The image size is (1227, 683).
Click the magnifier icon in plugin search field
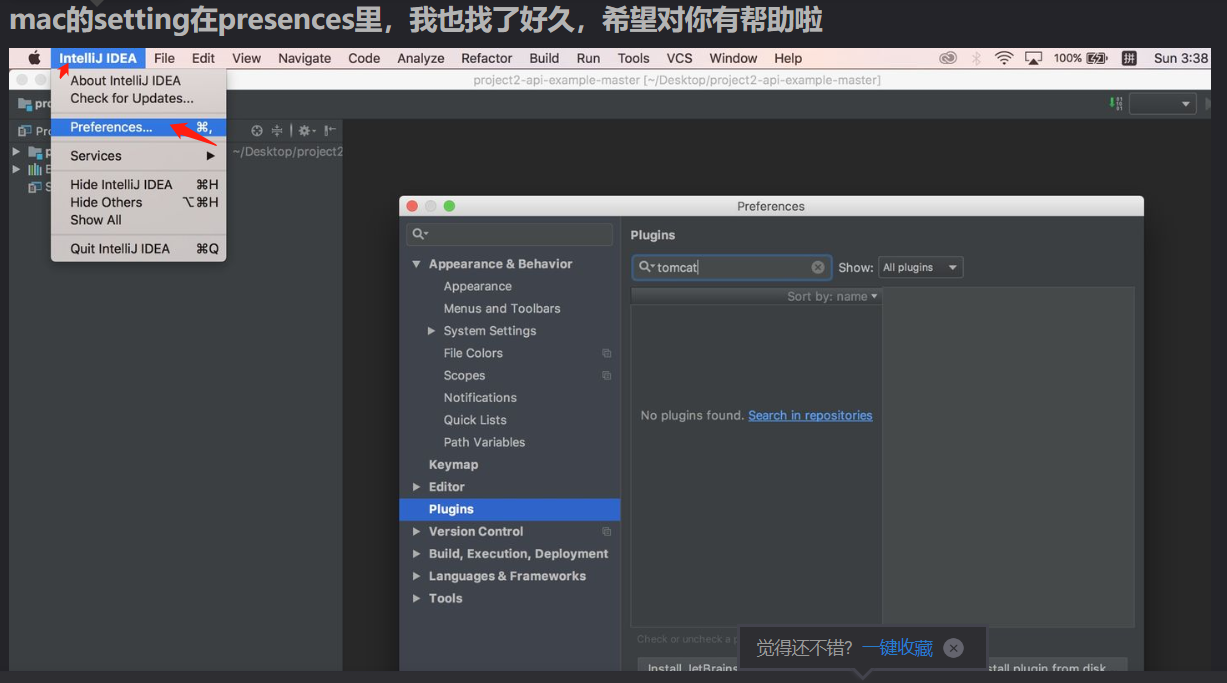(646, 267)
